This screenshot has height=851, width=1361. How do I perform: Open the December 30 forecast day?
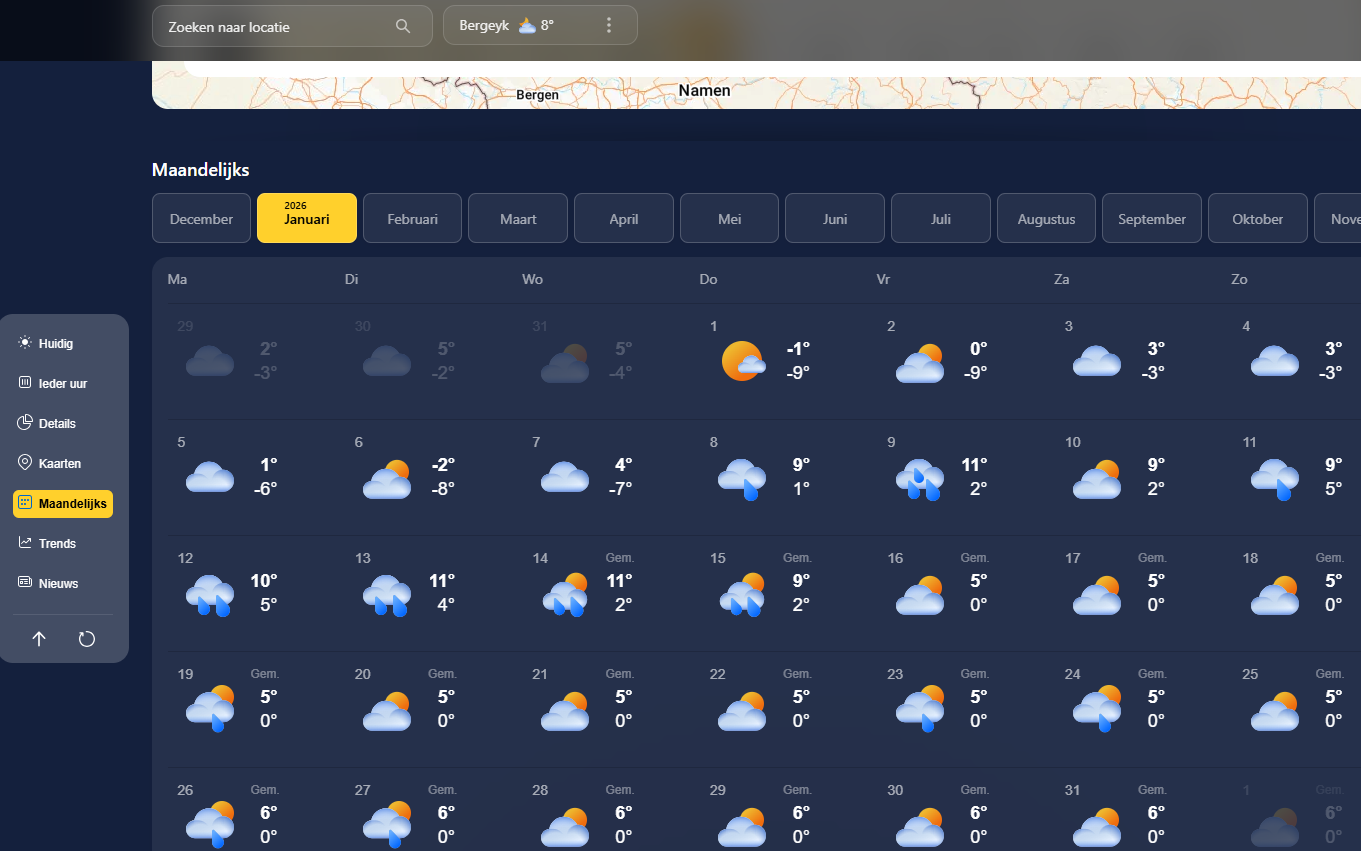coord(432,361)
